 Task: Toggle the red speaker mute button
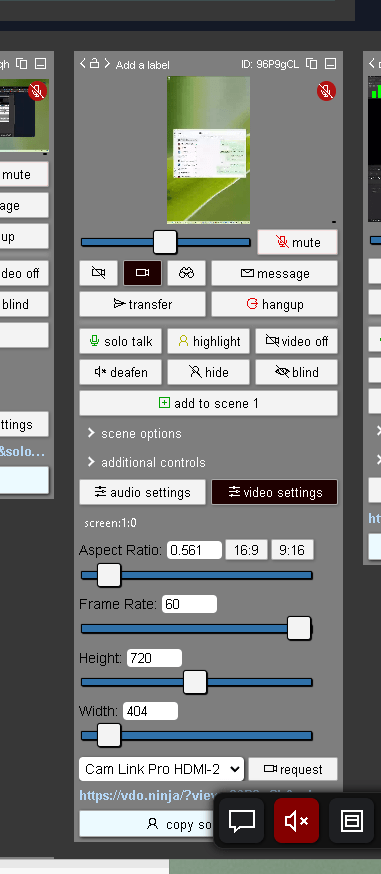pyautogui.click(x=296, y=820)
